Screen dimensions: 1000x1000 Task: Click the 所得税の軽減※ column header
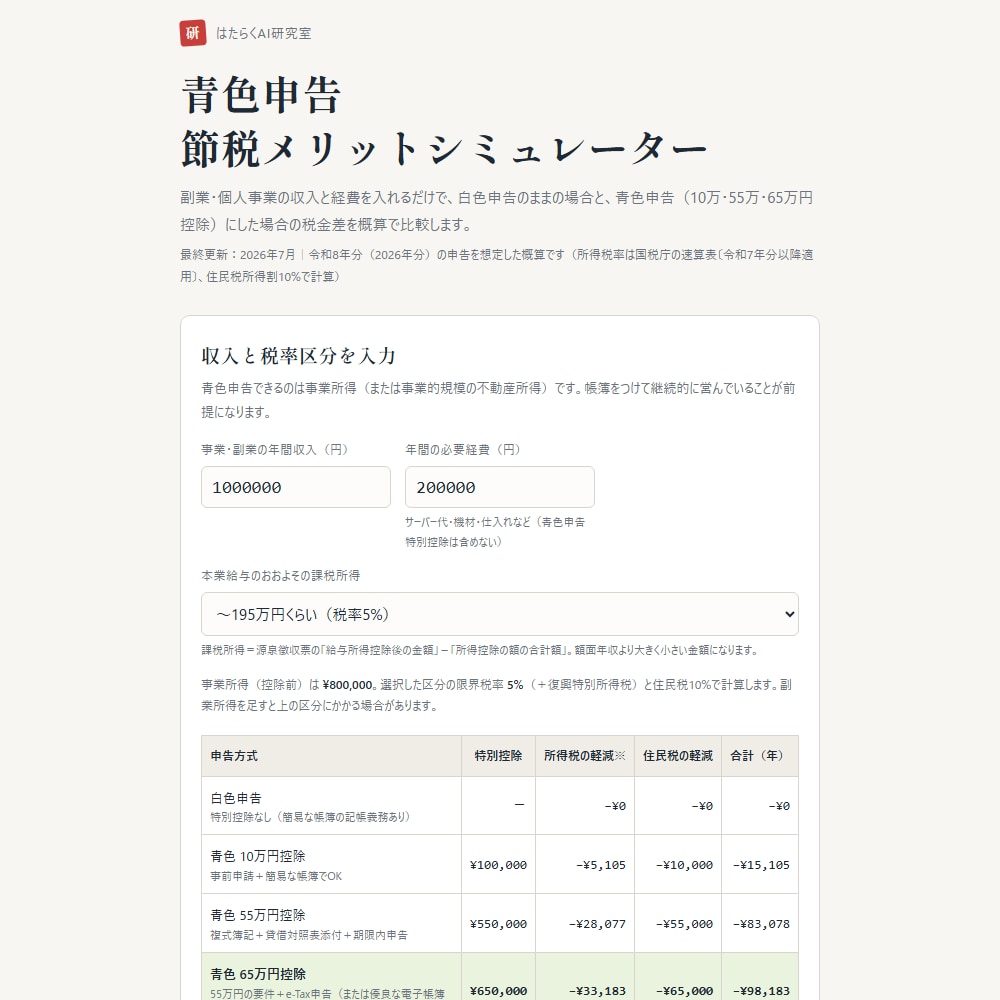(585, 756)
